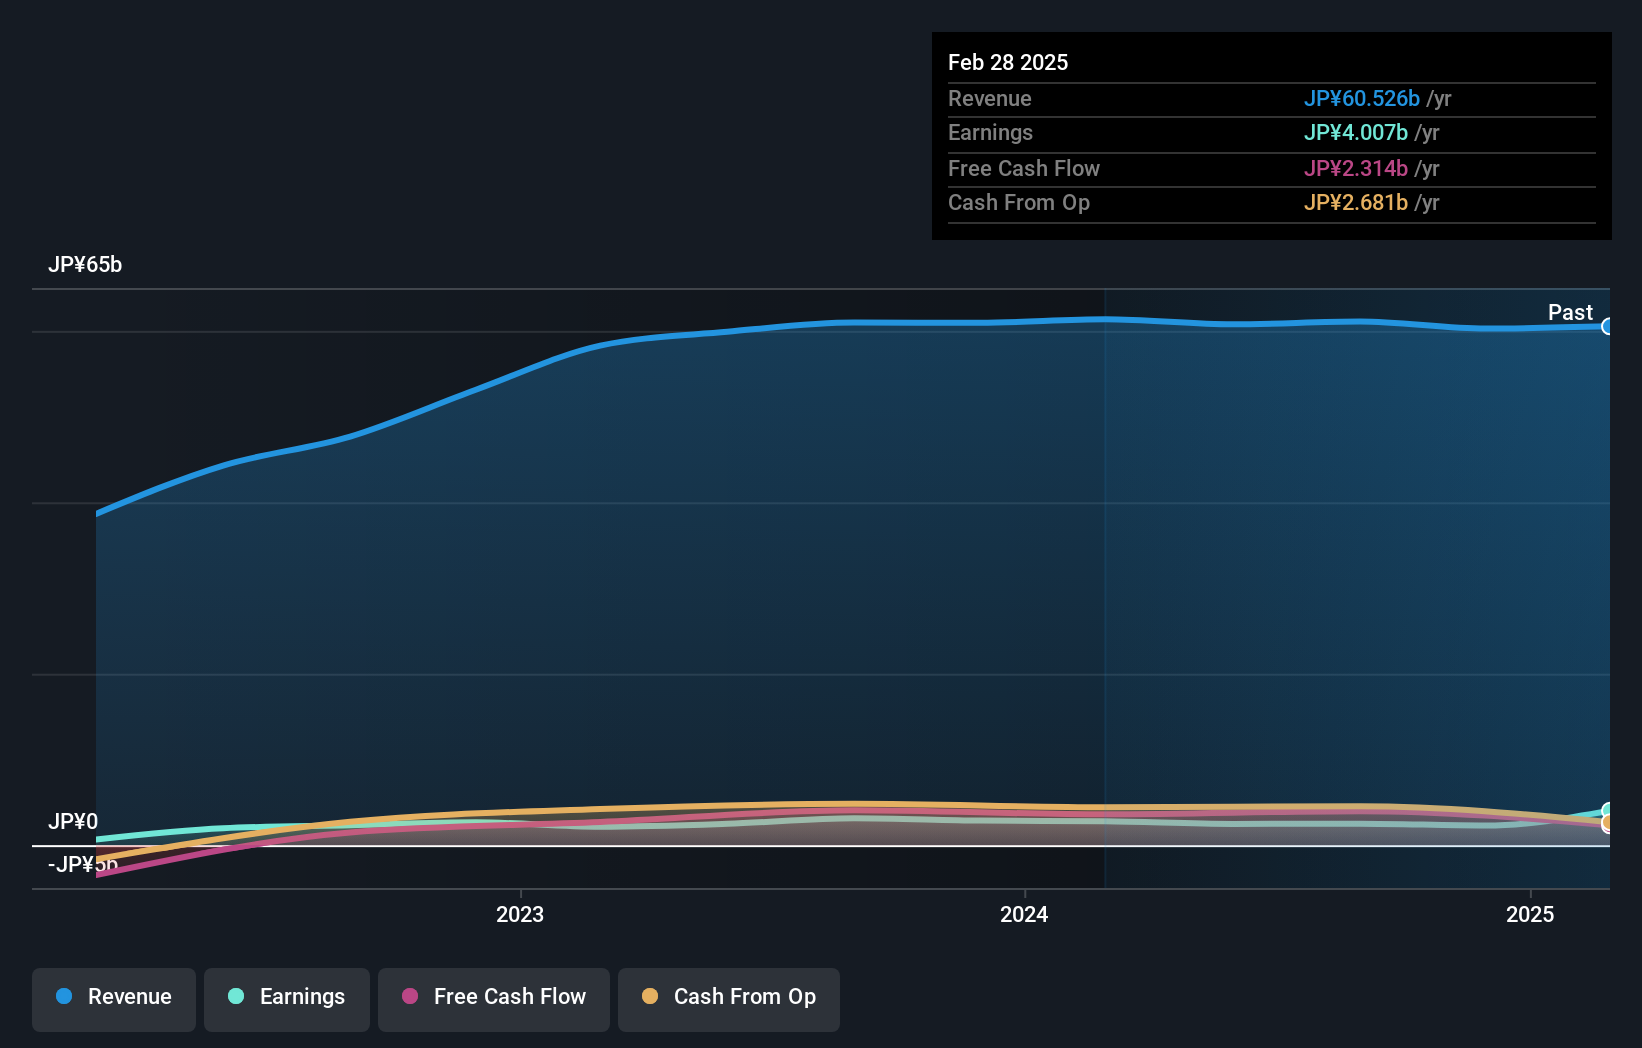Click the blue Revenue endpoint marker
Viewport: 1642px width, 1048px height.
click(x=1608, y=326)
